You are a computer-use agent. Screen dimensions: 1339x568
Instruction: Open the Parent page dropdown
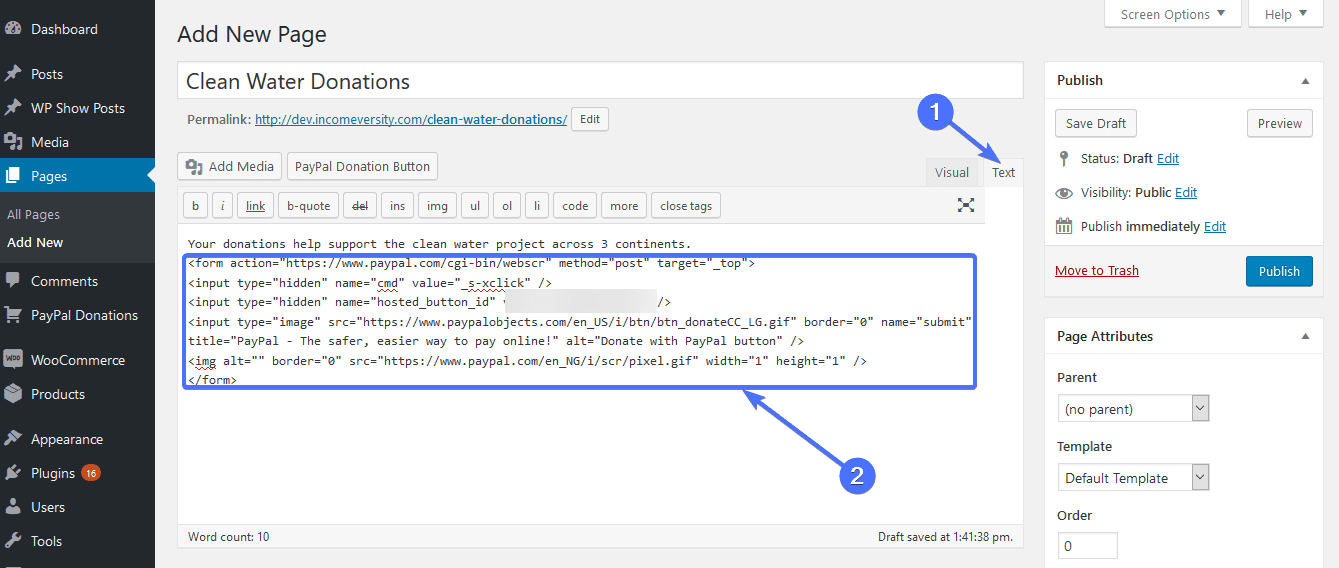pos(1134,409)
